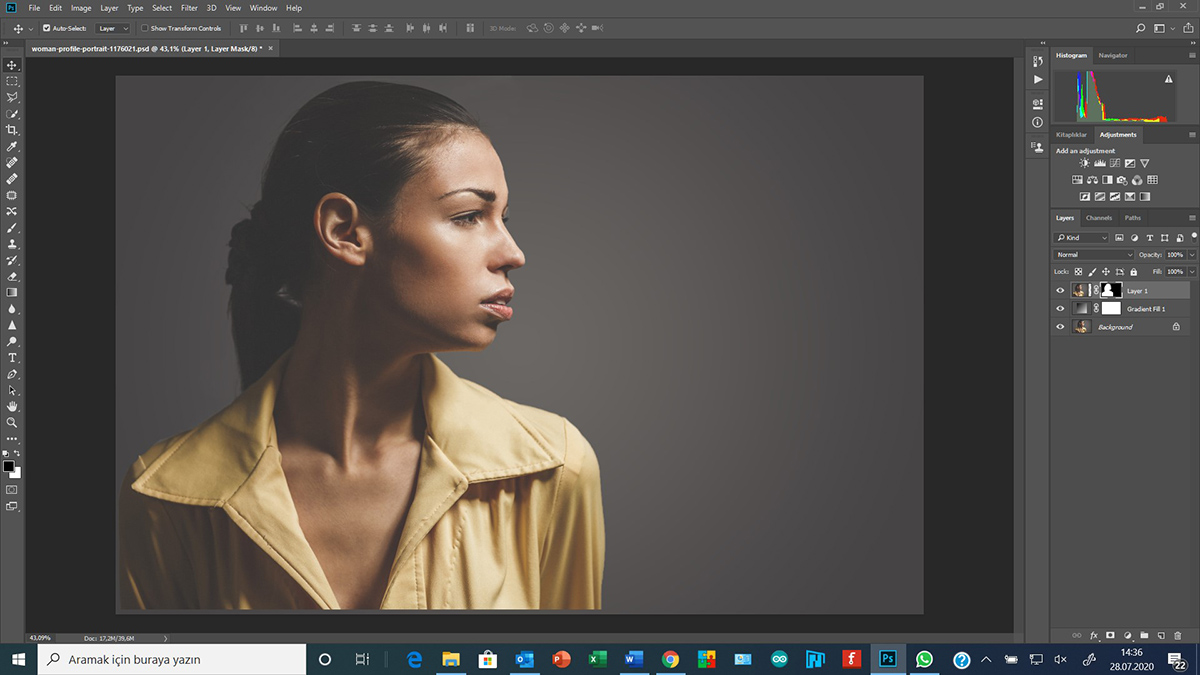Uncheck the Auto-Select checkbox

click(x=47, y=28)
